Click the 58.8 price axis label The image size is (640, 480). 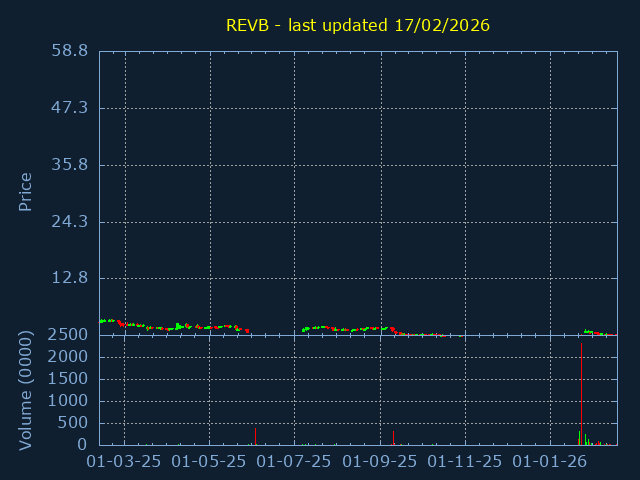pyautogui.click(x=70, y=51)
